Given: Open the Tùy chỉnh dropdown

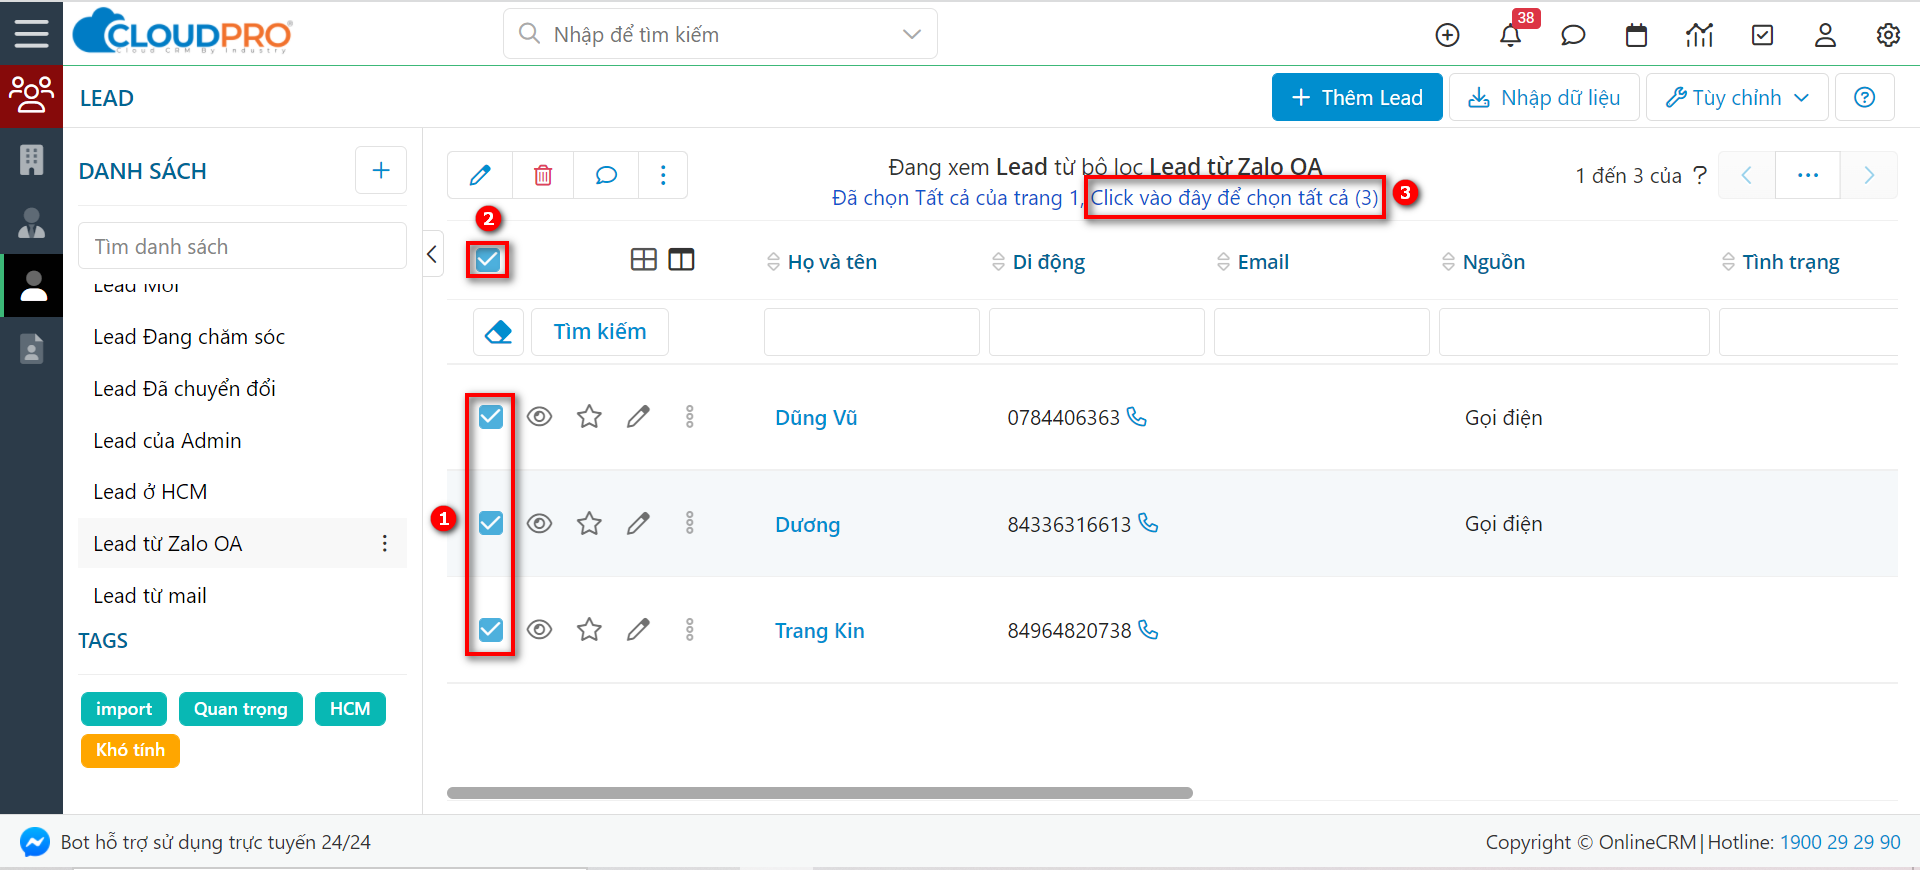Looking at the screenshot, I should pyautogui.click(x=1737, y=97).
